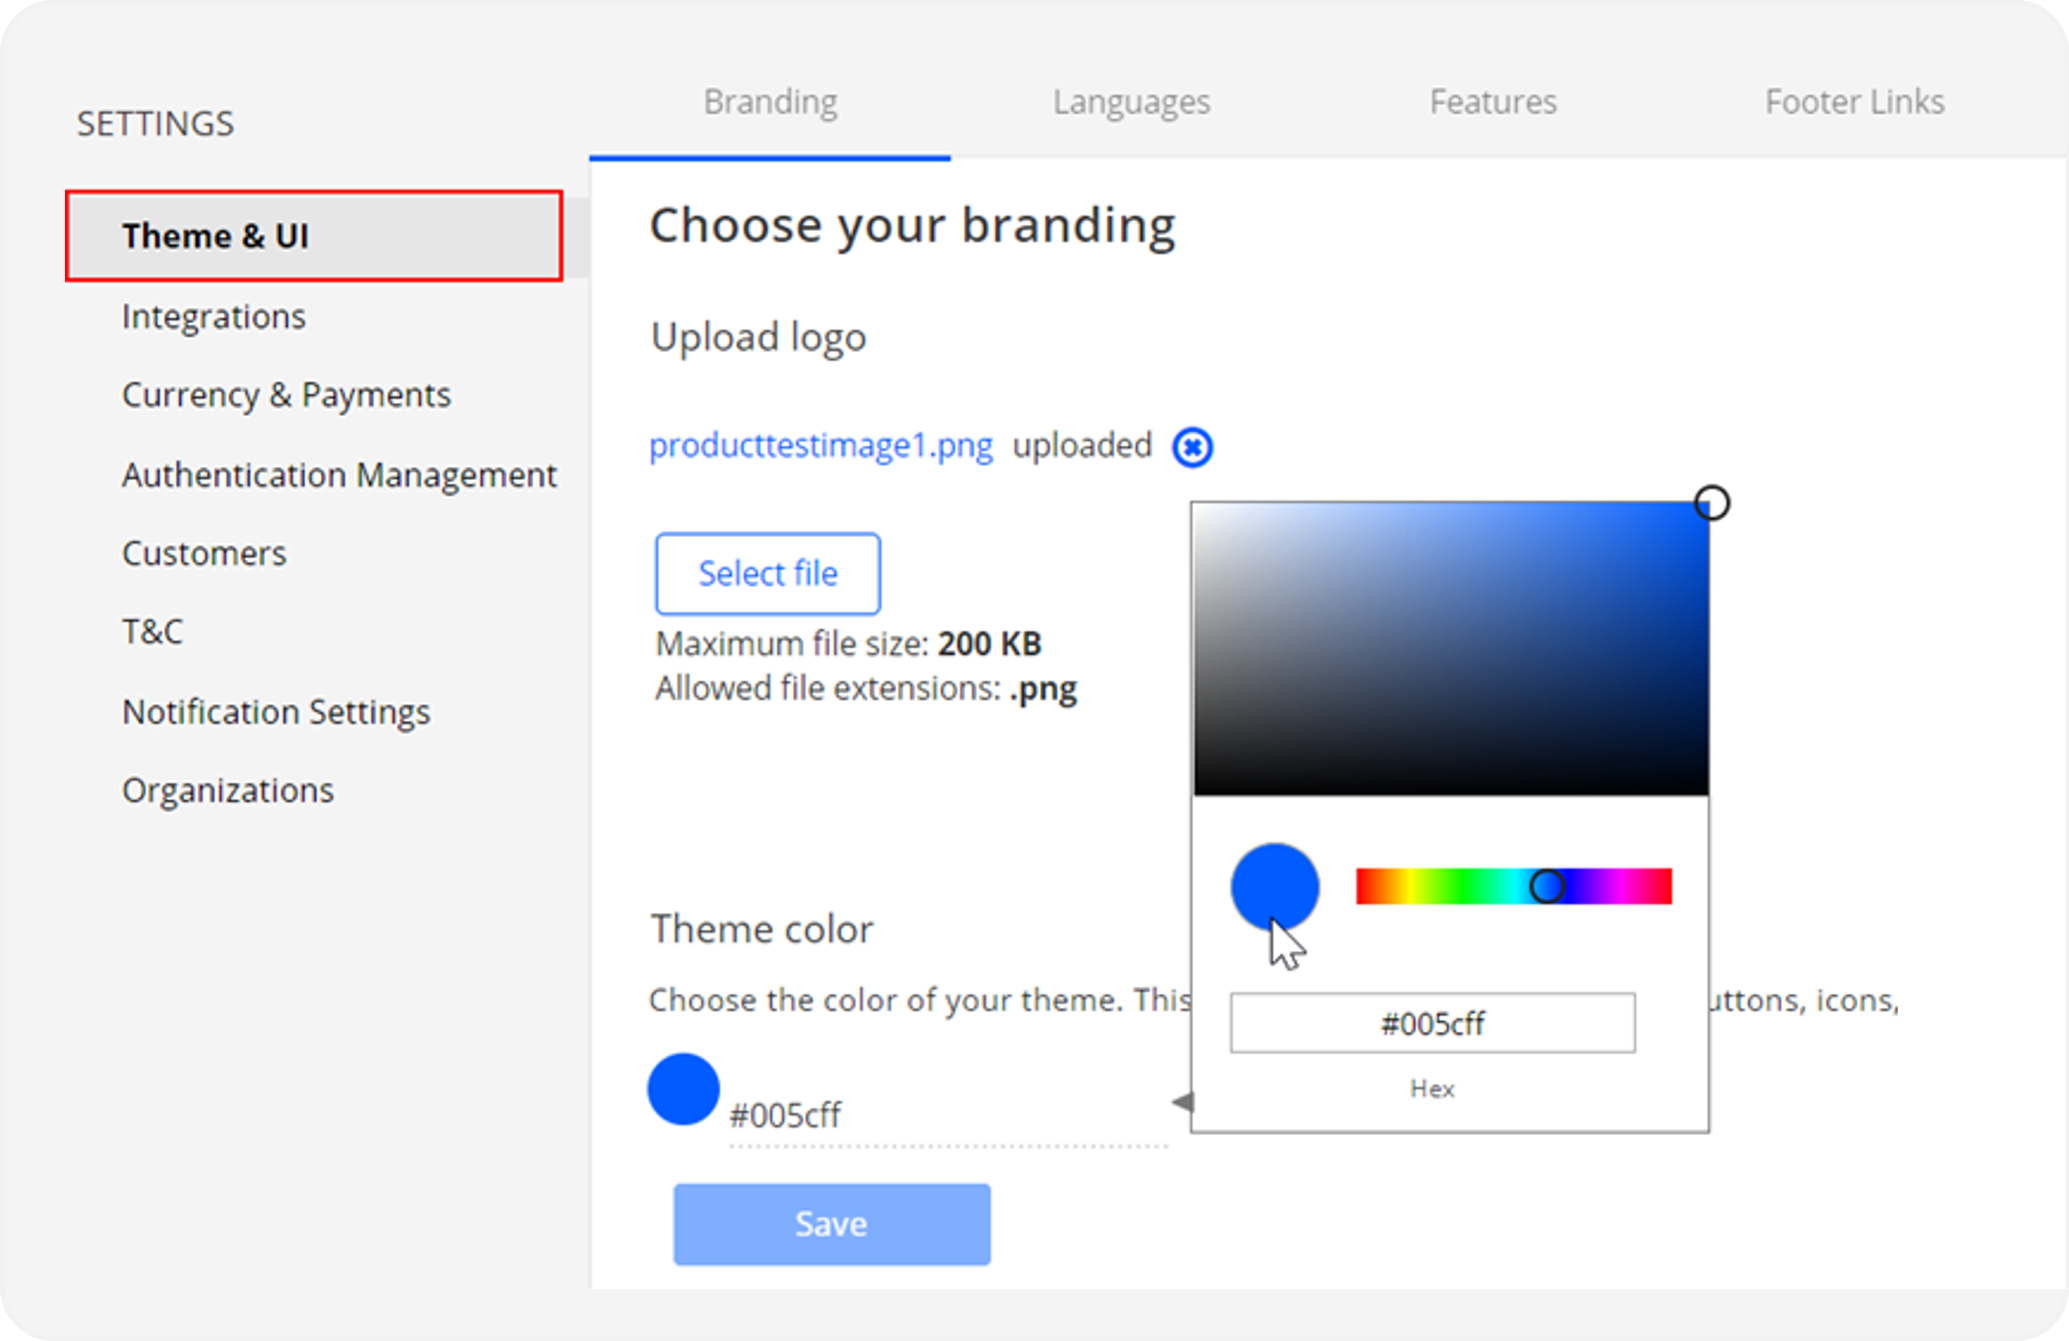This screenshot has height=1341, width=2069.
Task: Click the Select file button
Action: [768, 574]
